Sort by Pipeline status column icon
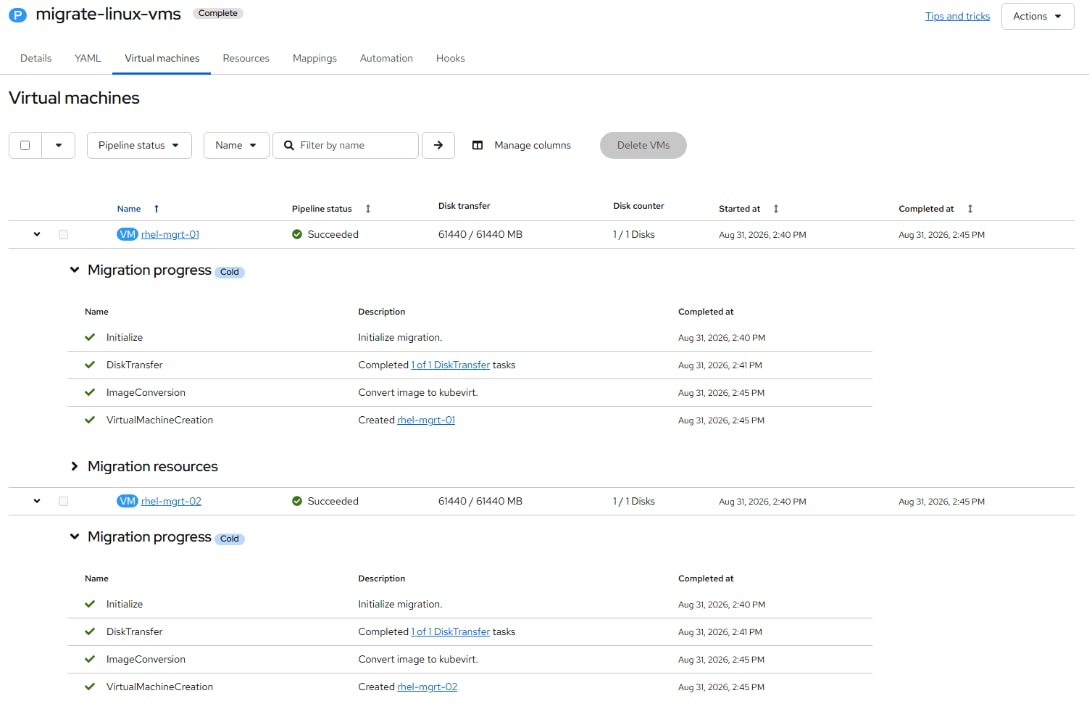1092x709 pixels. click(x=368, y=209)
